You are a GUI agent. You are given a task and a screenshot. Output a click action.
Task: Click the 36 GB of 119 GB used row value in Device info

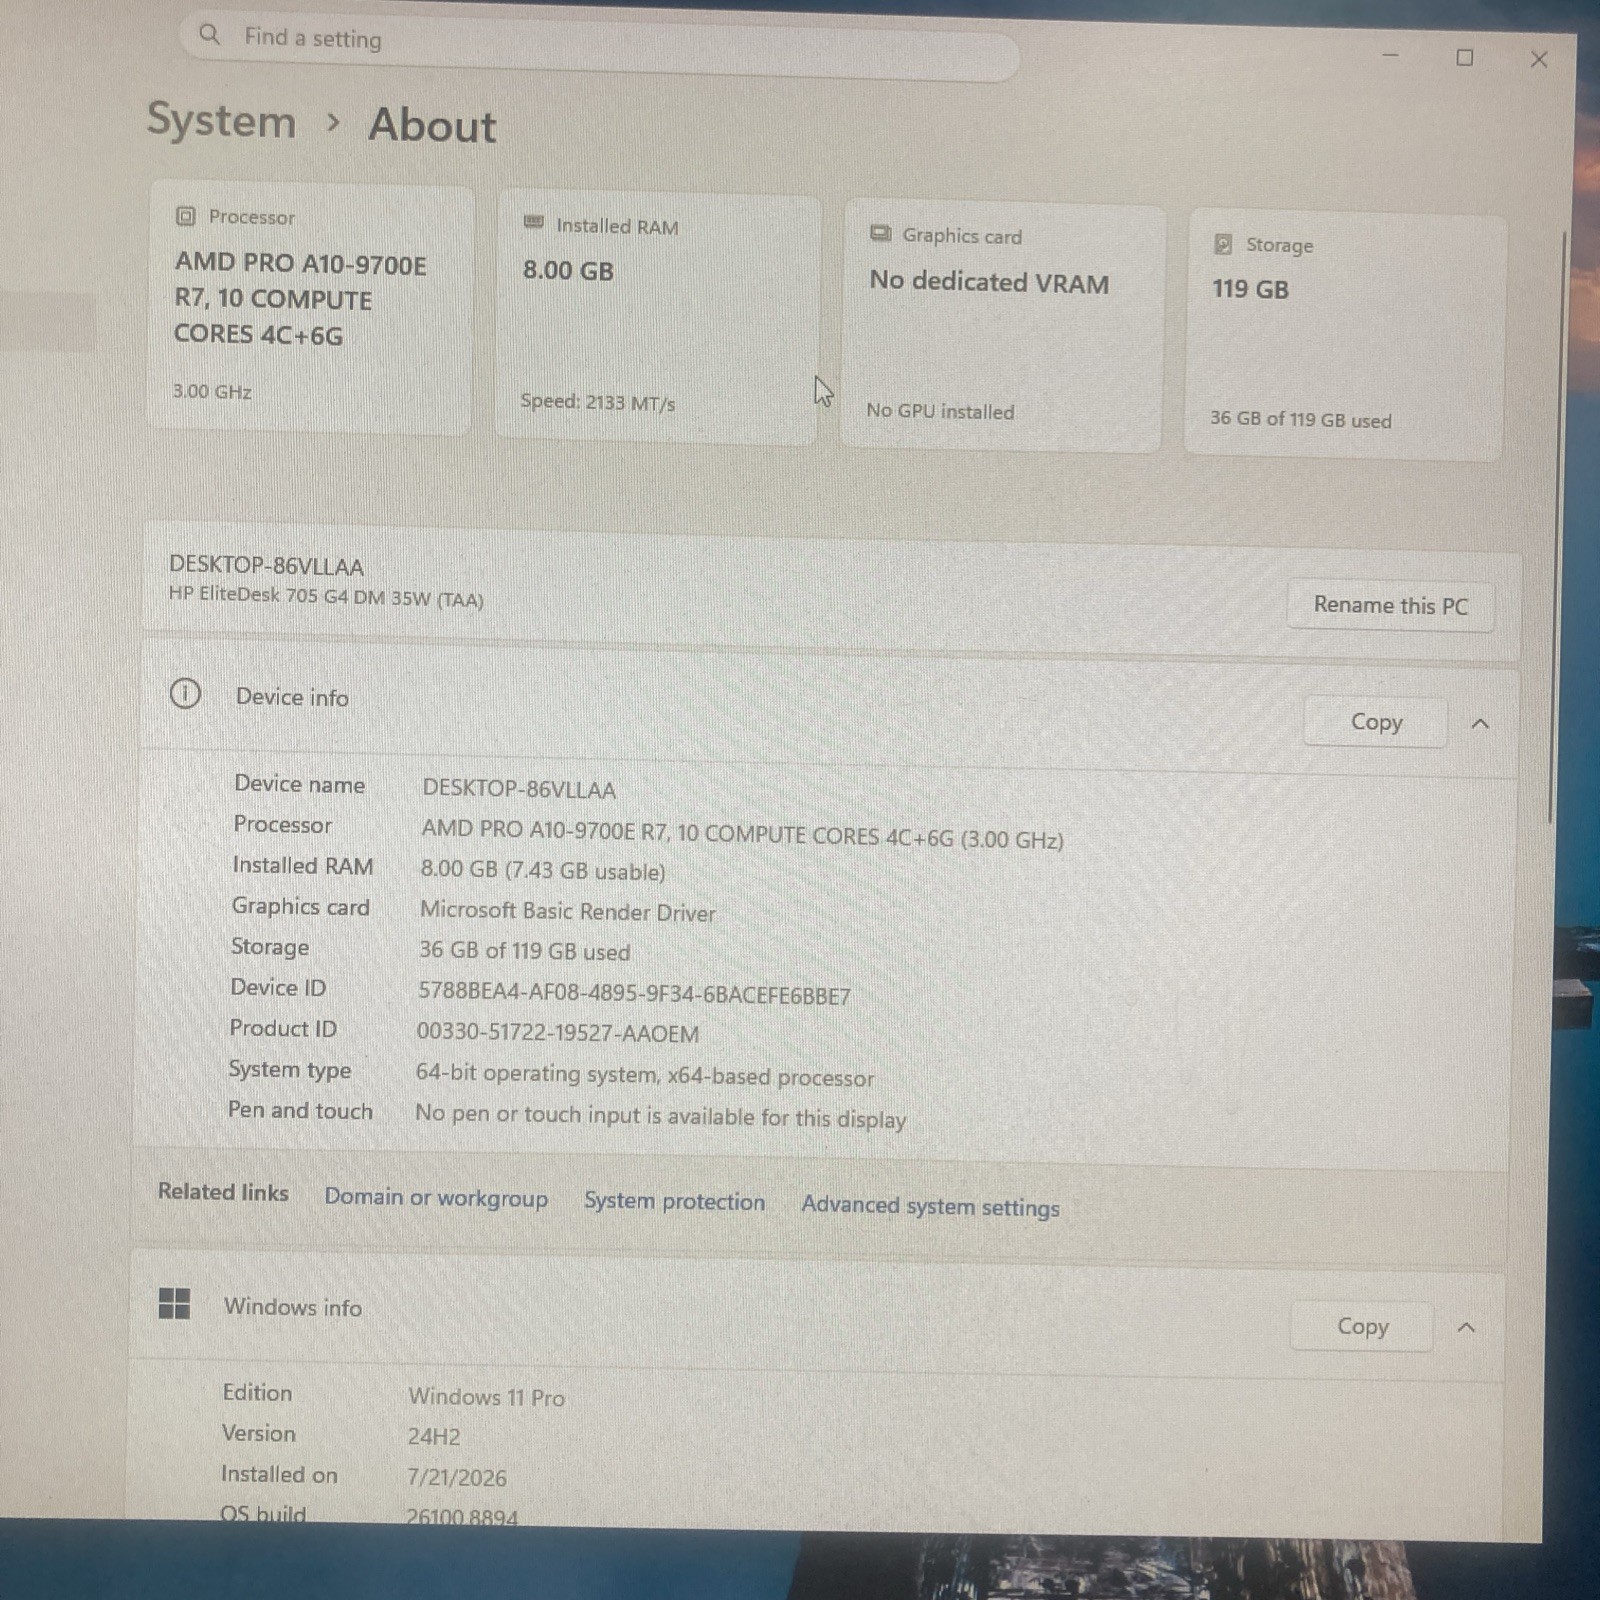point(524,950)
